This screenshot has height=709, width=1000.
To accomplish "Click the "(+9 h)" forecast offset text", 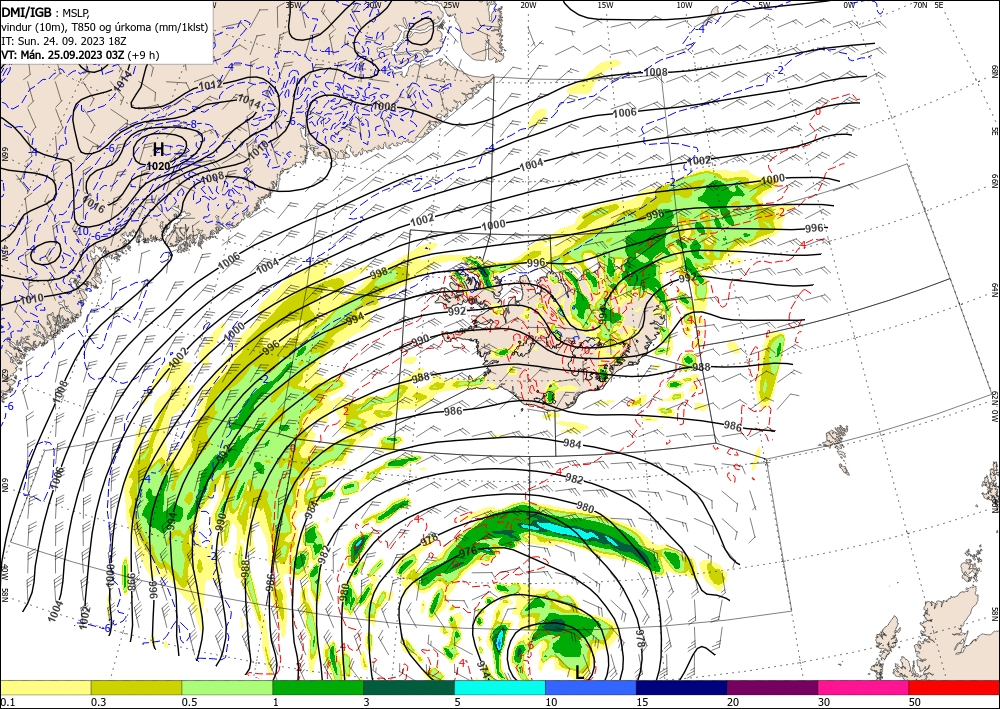I will [x=143, y=55].
